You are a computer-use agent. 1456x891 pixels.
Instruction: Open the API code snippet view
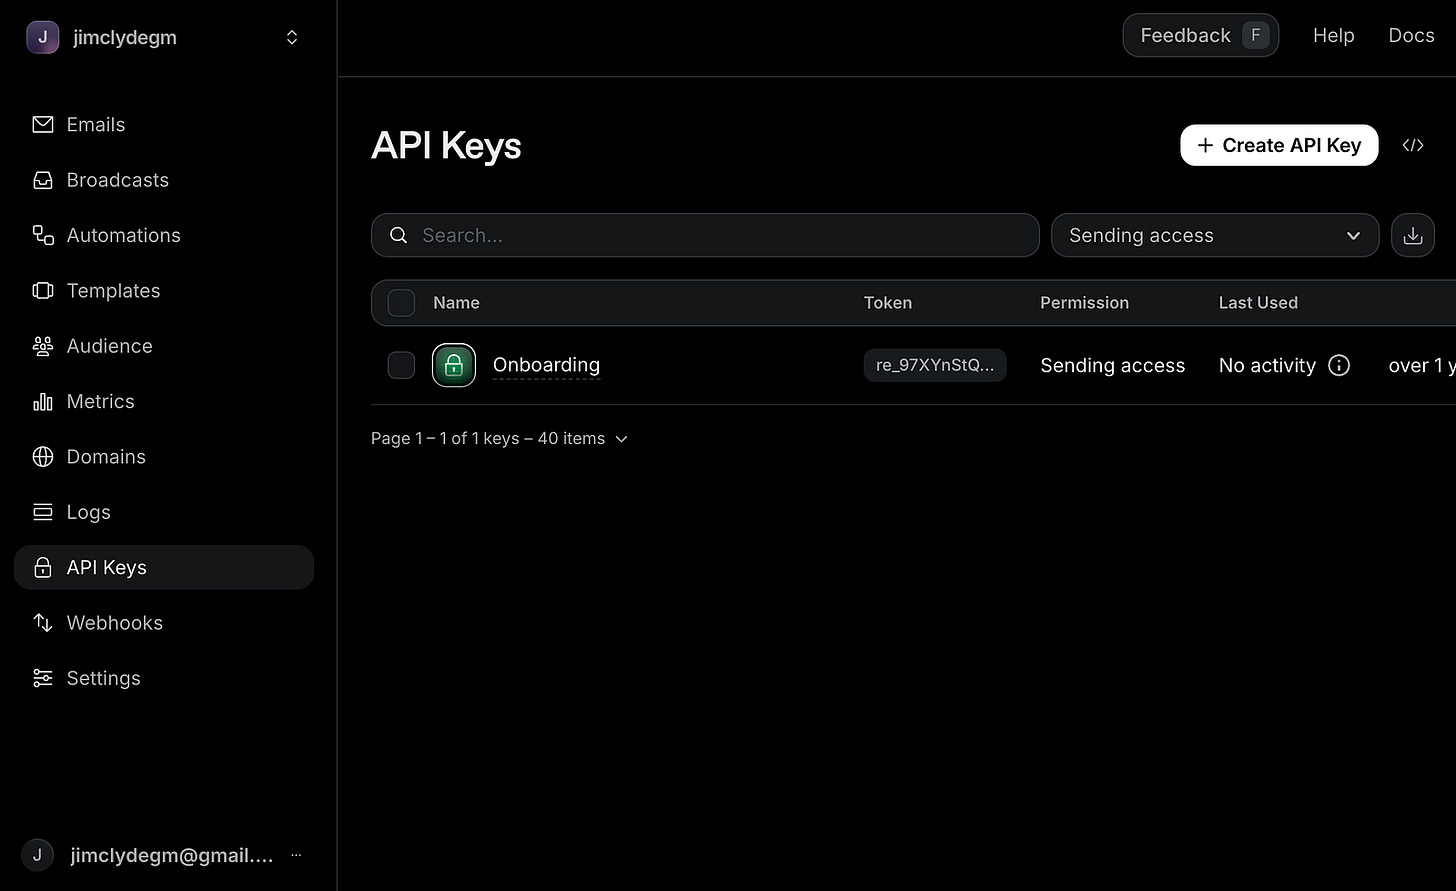point(1413,145)
